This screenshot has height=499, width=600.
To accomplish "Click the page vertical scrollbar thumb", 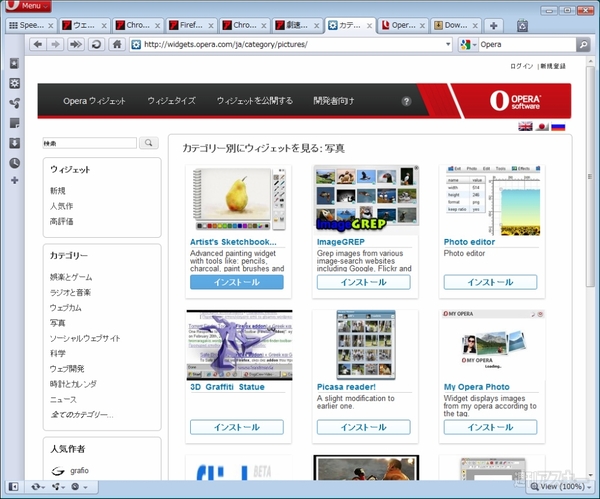I will coord(590,177).
